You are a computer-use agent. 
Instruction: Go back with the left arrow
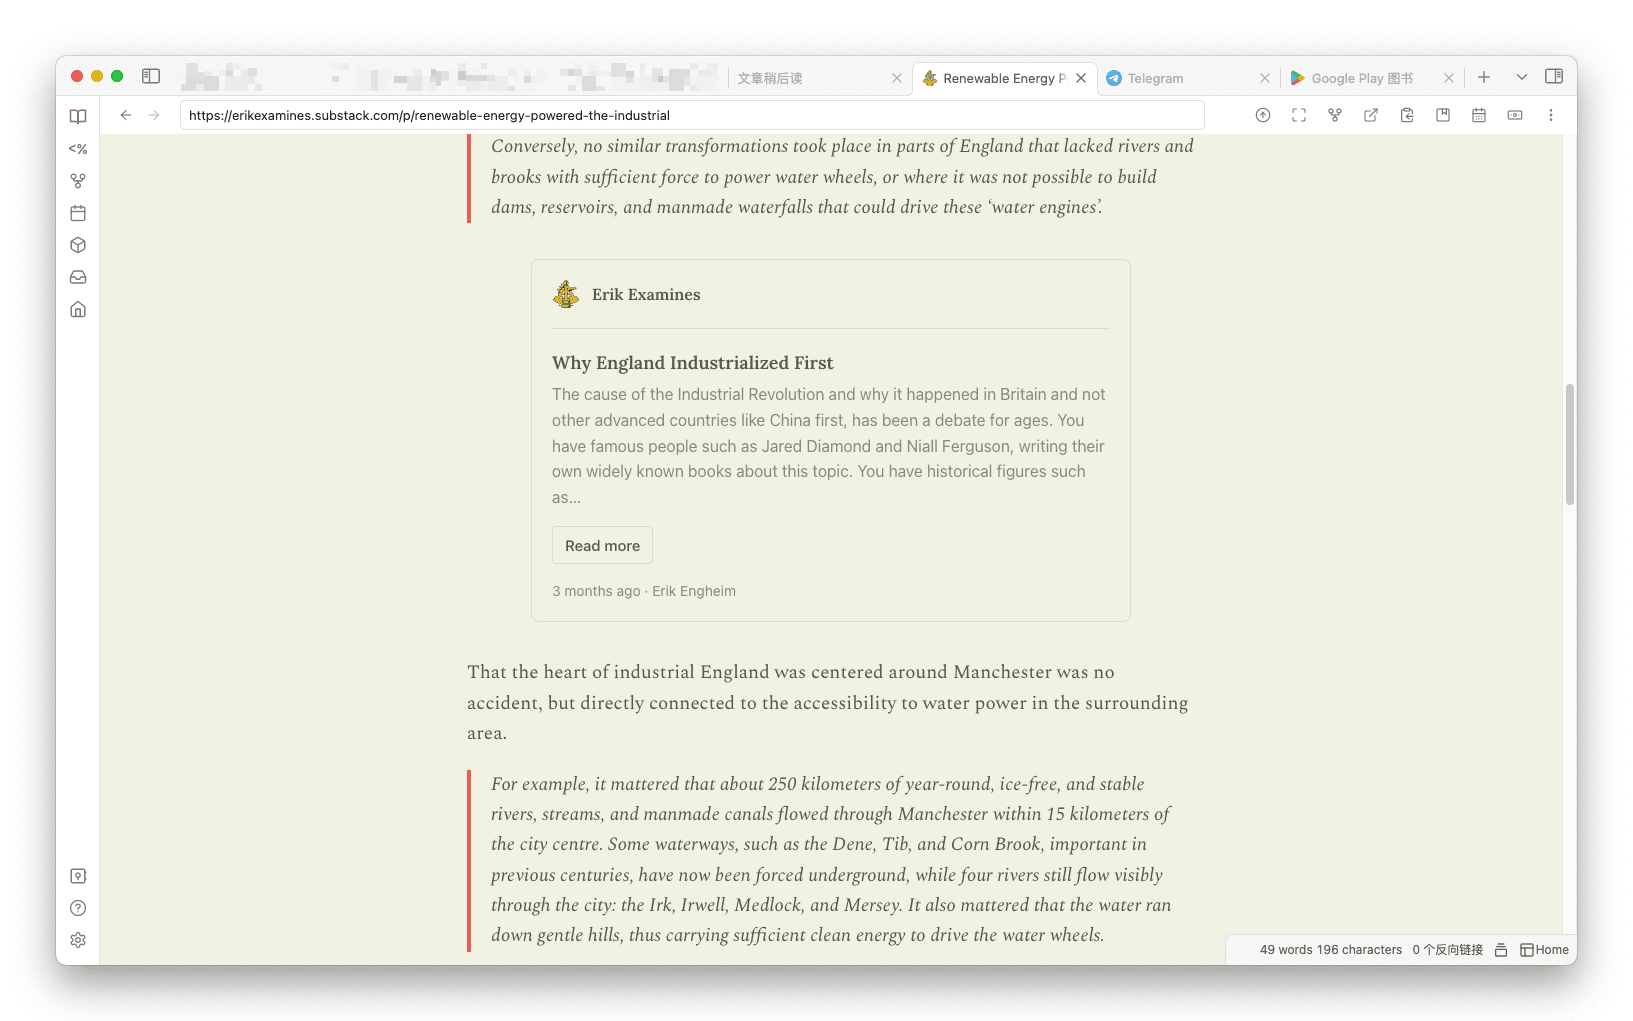point(126,115)
